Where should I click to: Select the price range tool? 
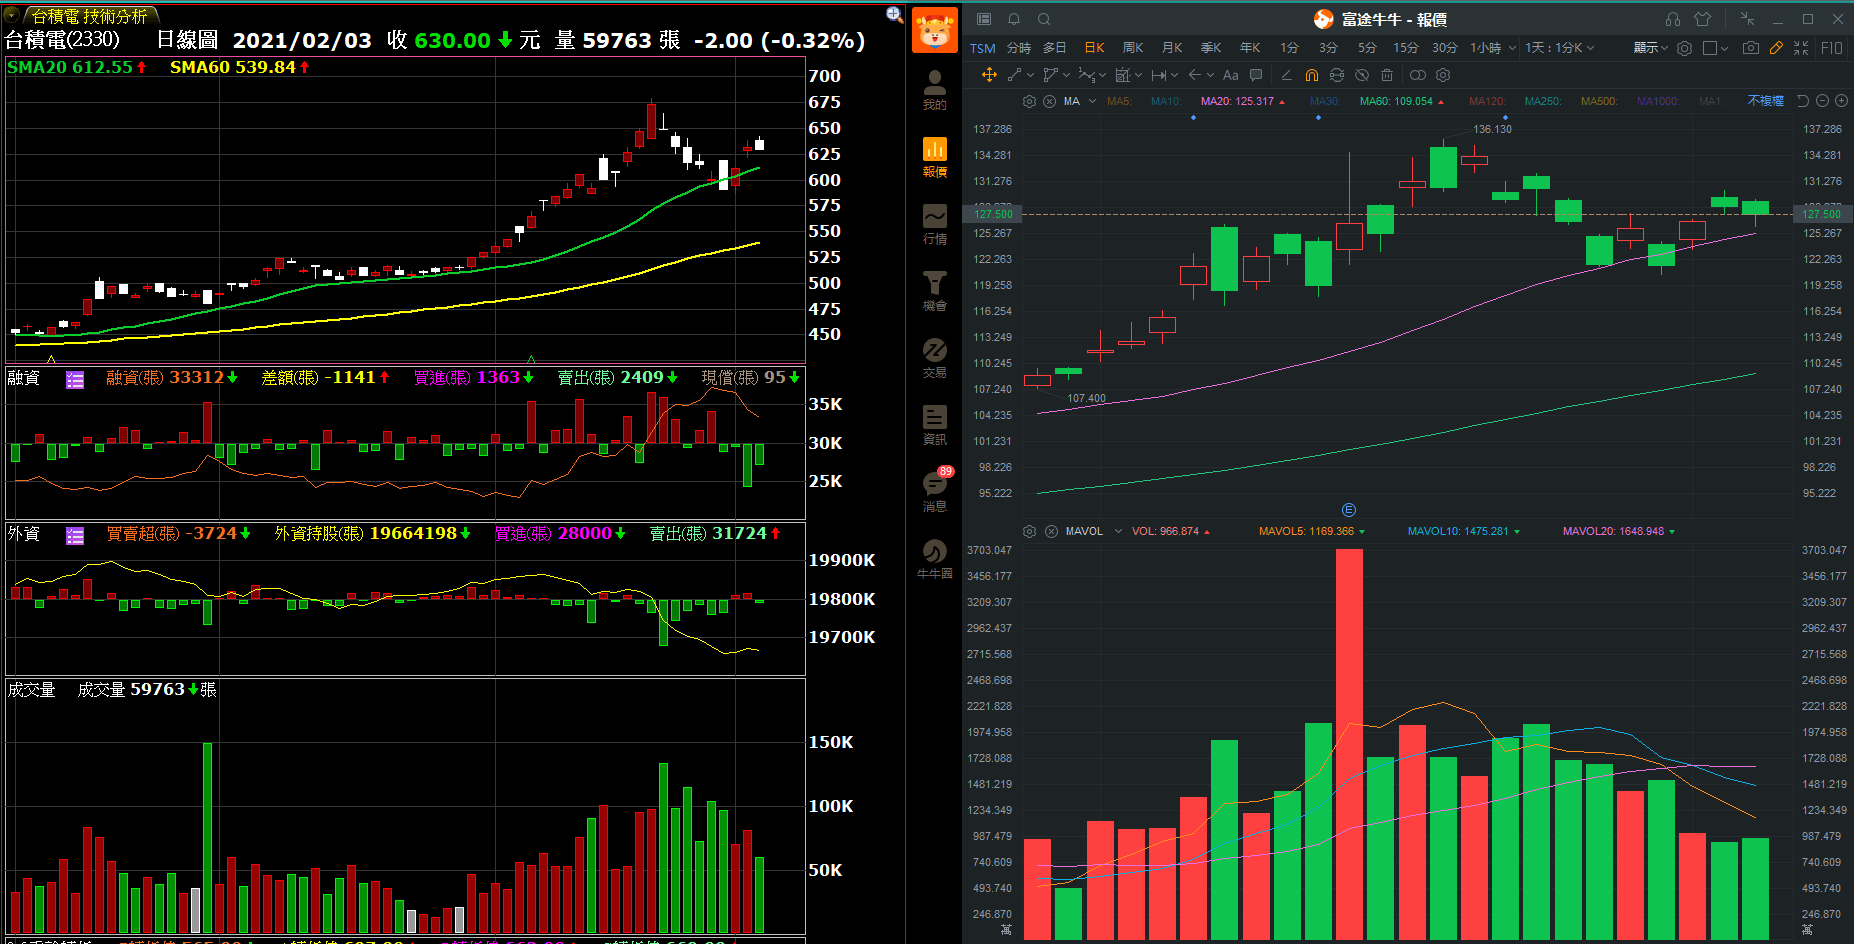1159,75
